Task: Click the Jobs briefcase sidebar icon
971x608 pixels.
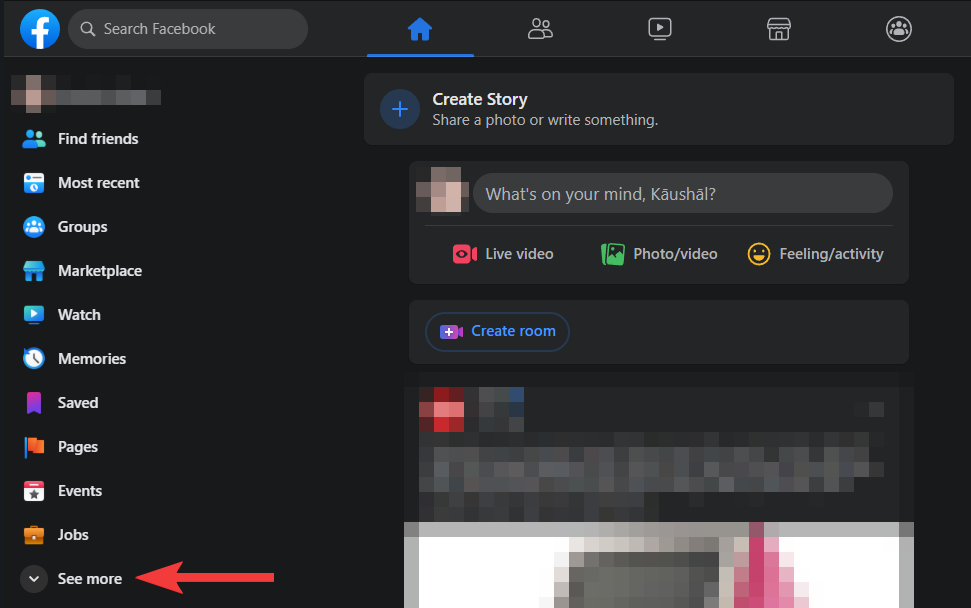Action: coord(34,534)
